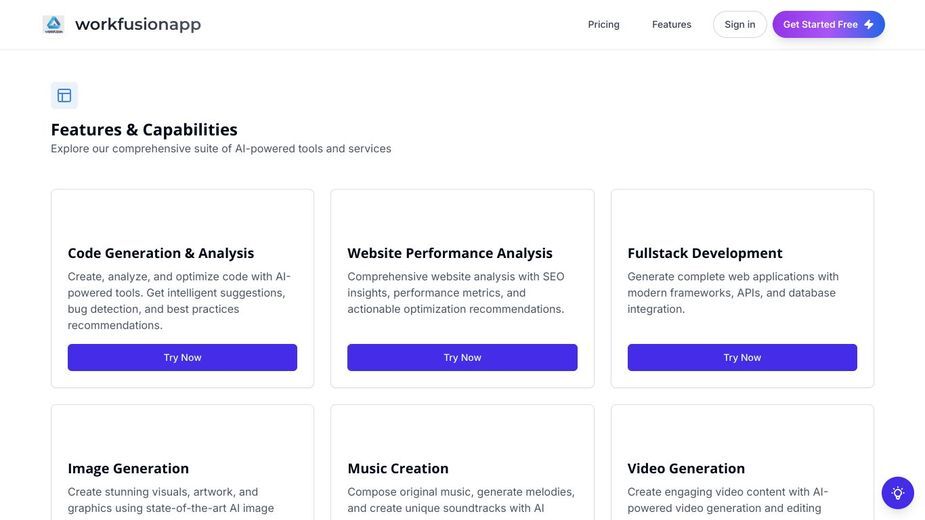This screenshot has height=520, width=925.
Task: Click the lightbulb floating button
Action: 897,493
